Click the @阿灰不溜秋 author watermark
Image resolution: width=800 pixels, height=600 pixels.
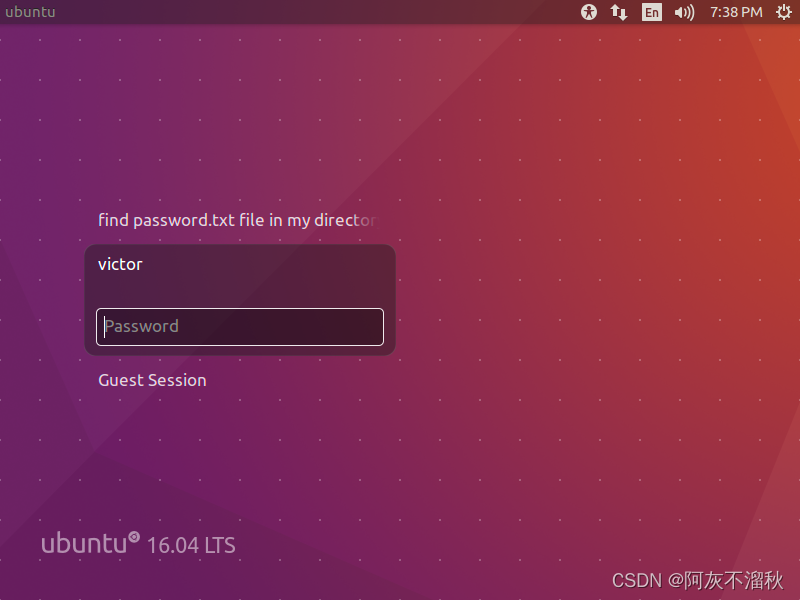click(x=725, y=581)
